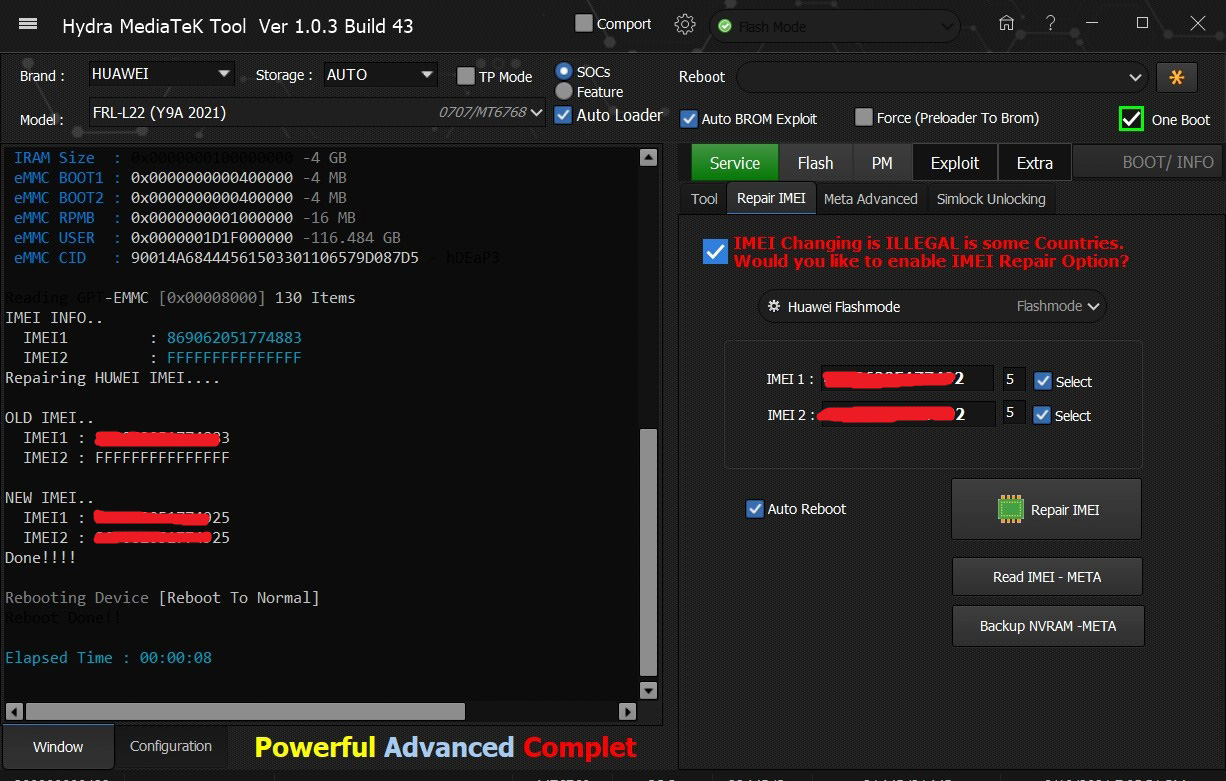Viewport: 1226px width, 781px height.
Task: Open settings gear icon in title bar
Action: [x=685, y=25]
